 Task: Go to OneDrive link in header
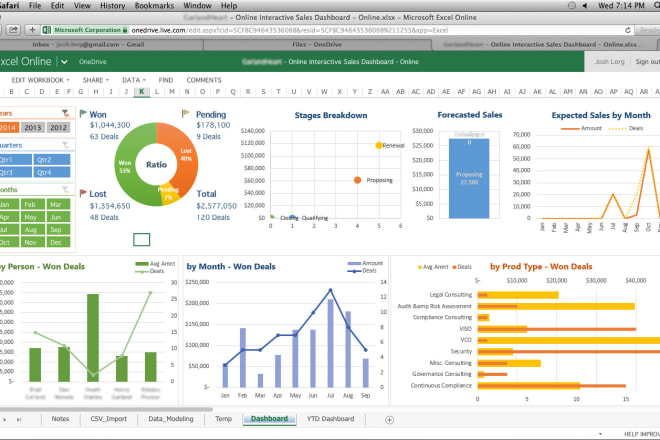click(x=93, y=62)
